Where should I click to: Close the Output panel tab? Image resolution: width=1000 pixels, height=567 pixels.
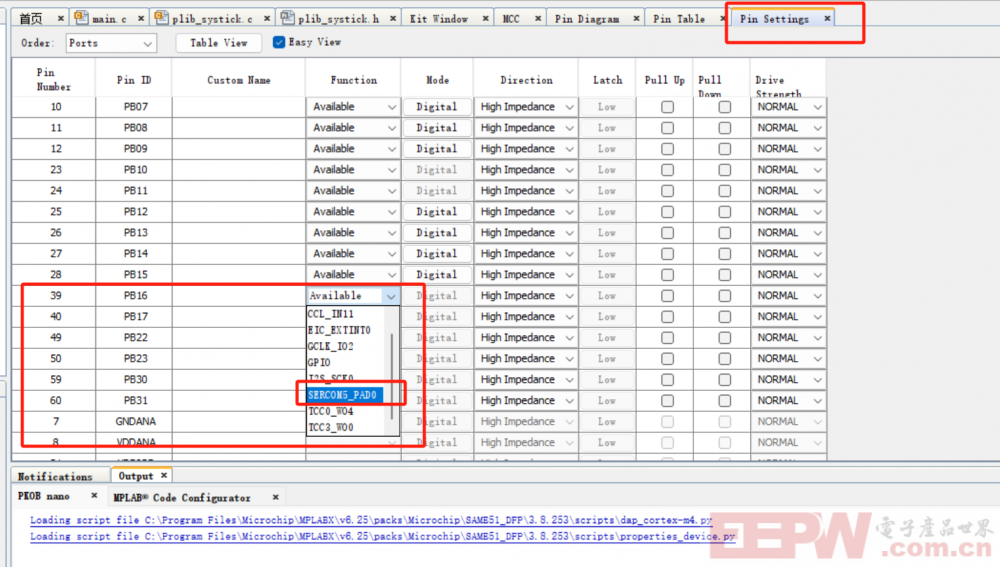(164, 476)
